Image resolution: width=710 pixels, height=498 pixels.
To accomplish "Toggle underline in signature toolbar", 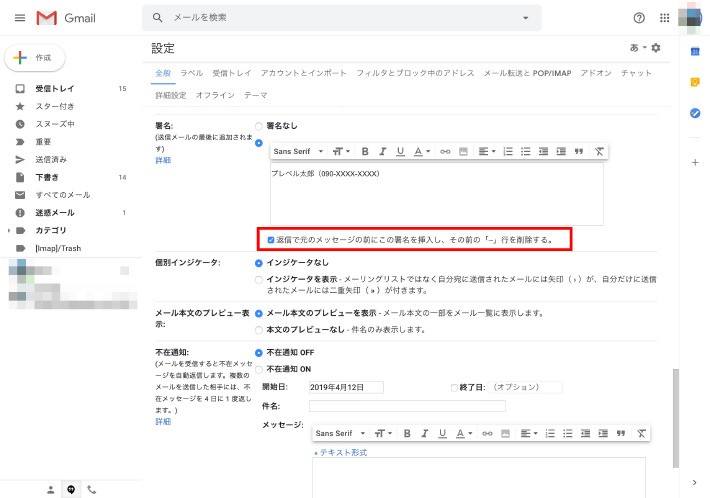I will pyautogui.click(x=400, y=151).
